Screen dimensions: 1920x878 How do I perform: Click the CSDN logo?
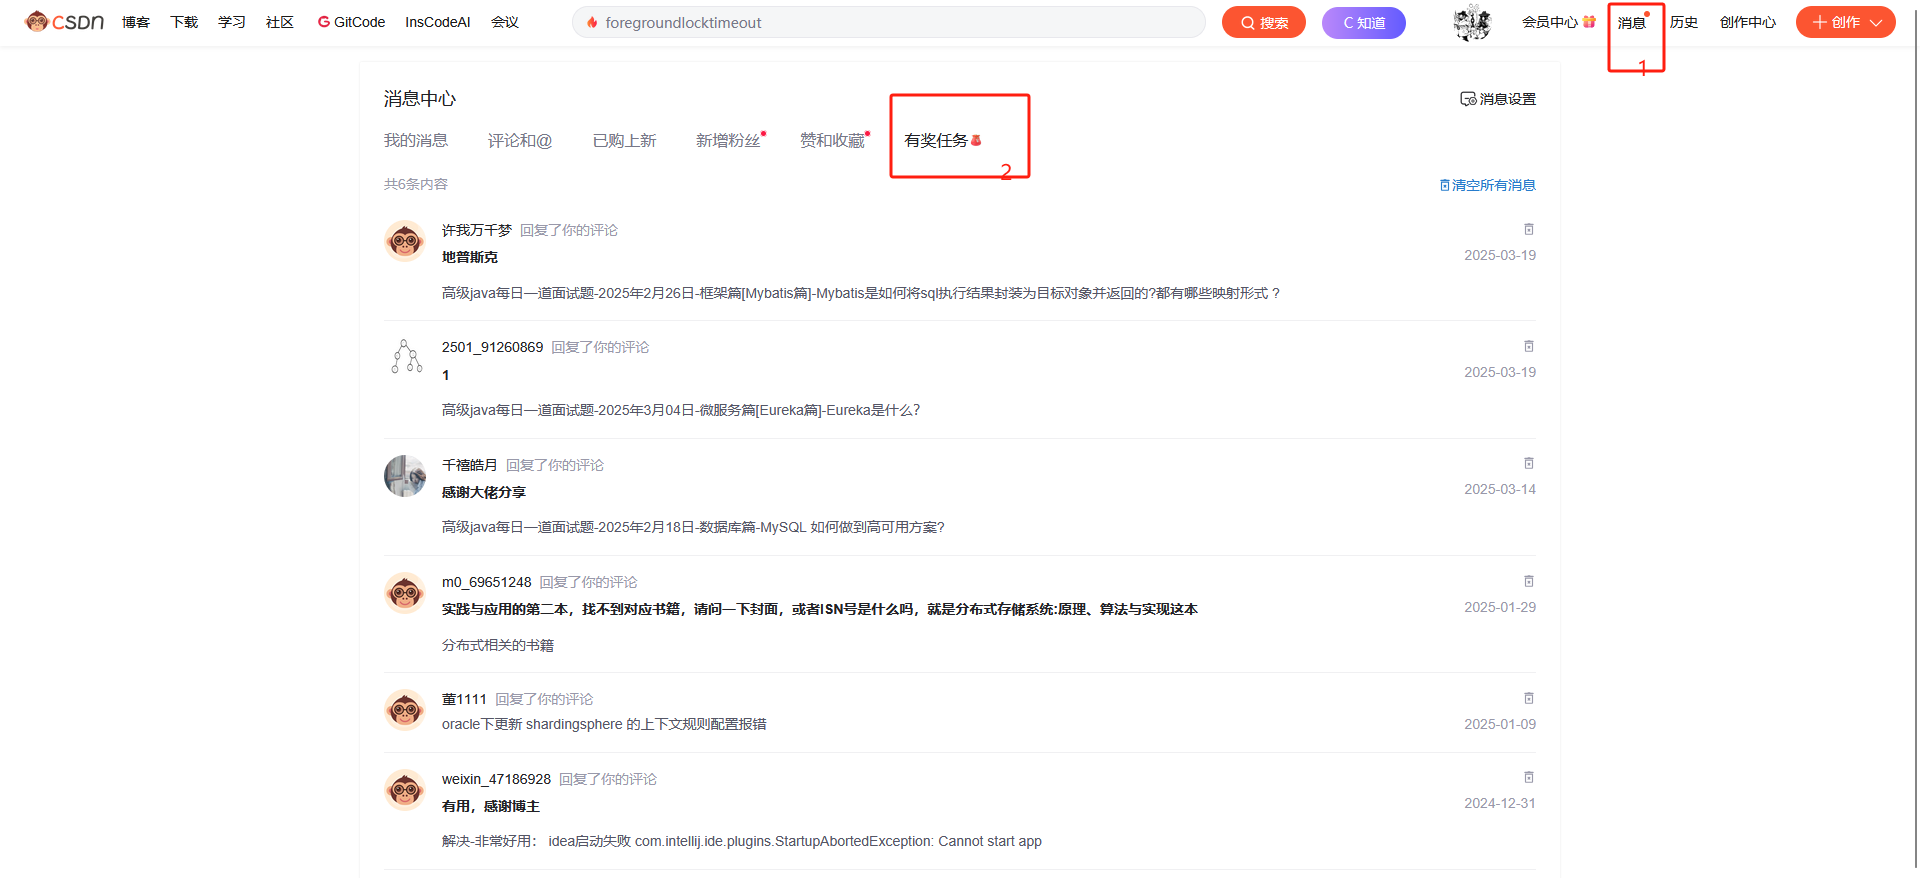tap(64, 22)
